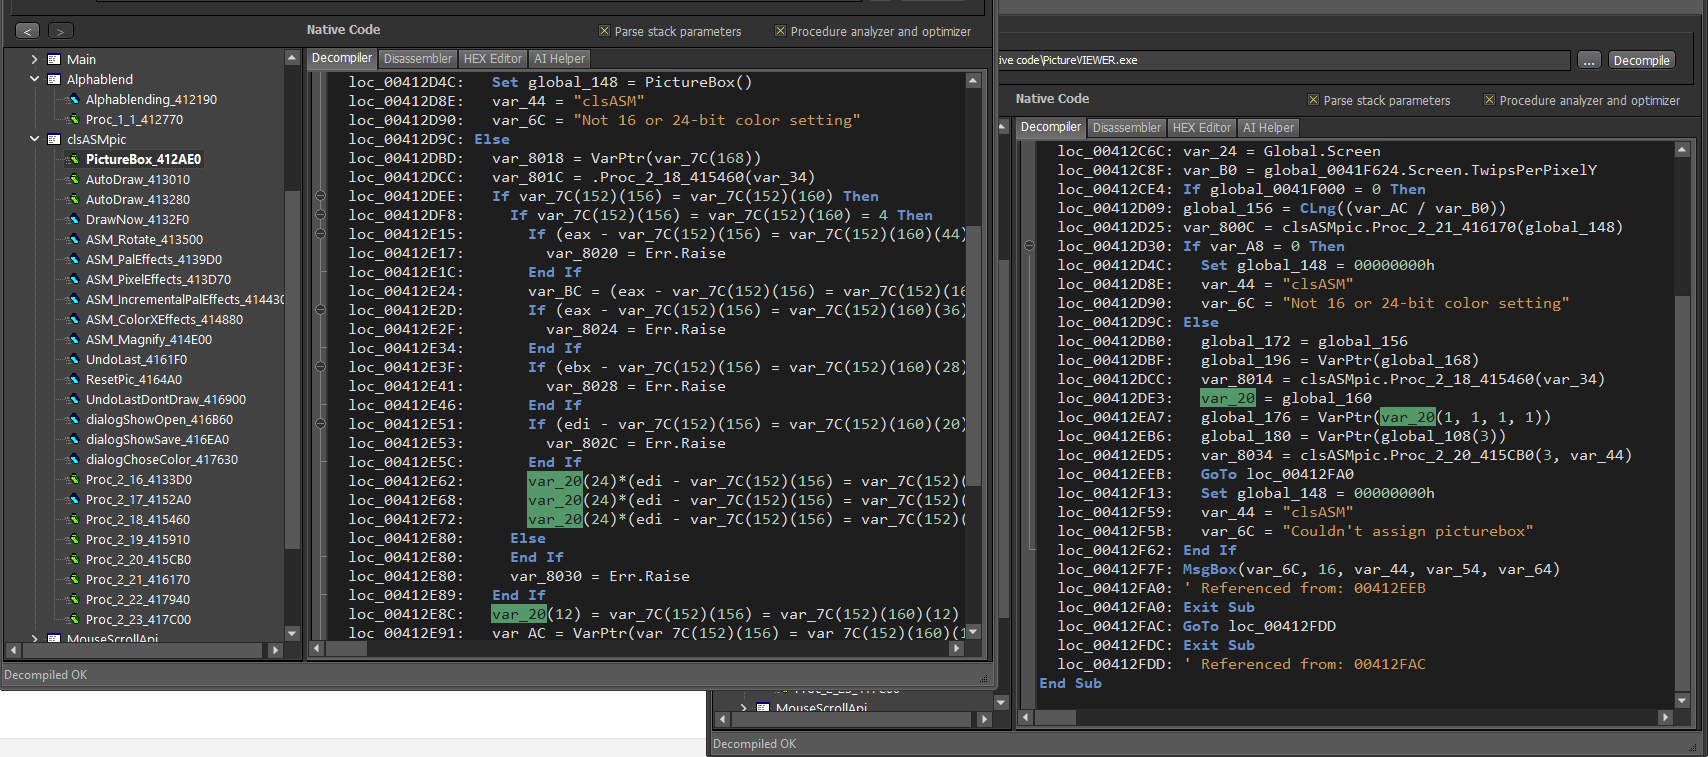Click DrawNow_4132F0 procedure icon
Image resolution: width=1708 pixels, height=757 pixels.
click(73, 219)
